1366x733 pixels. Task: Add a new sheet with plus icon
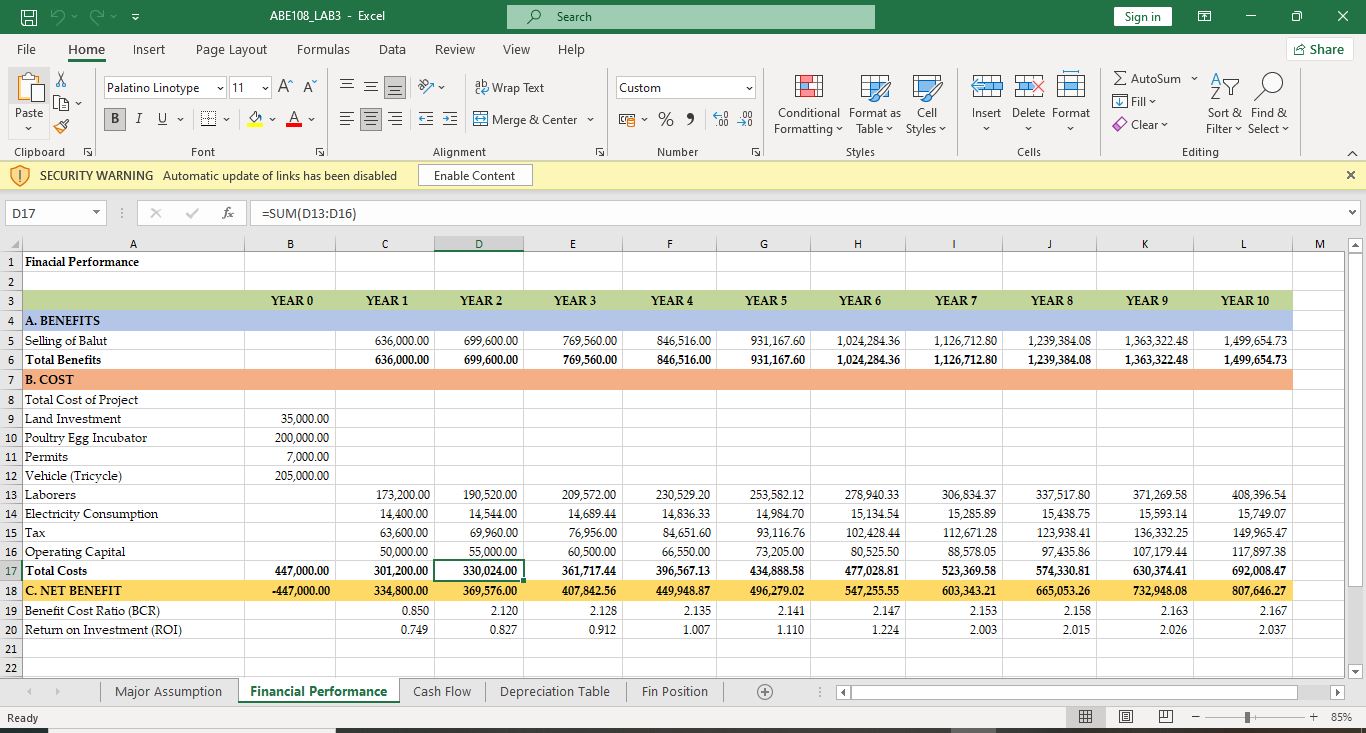tap(765, 692)
